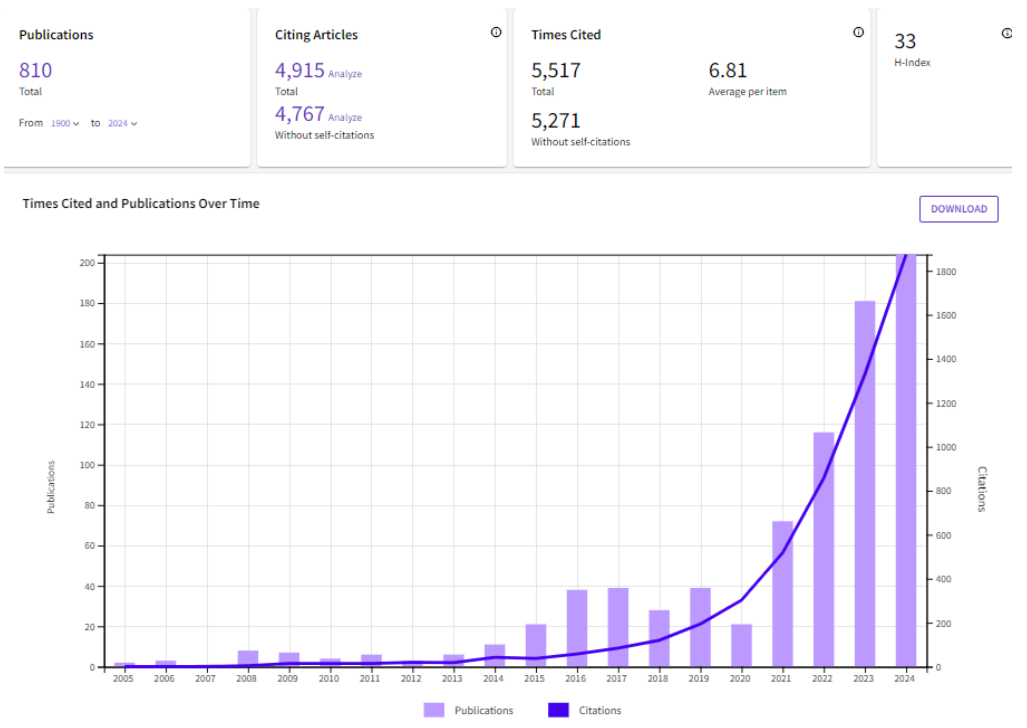This screenshot has height=728, width=1027.
Task: Click Analyze next to 4,915 citing articles
Action: (x=345, y=74)
